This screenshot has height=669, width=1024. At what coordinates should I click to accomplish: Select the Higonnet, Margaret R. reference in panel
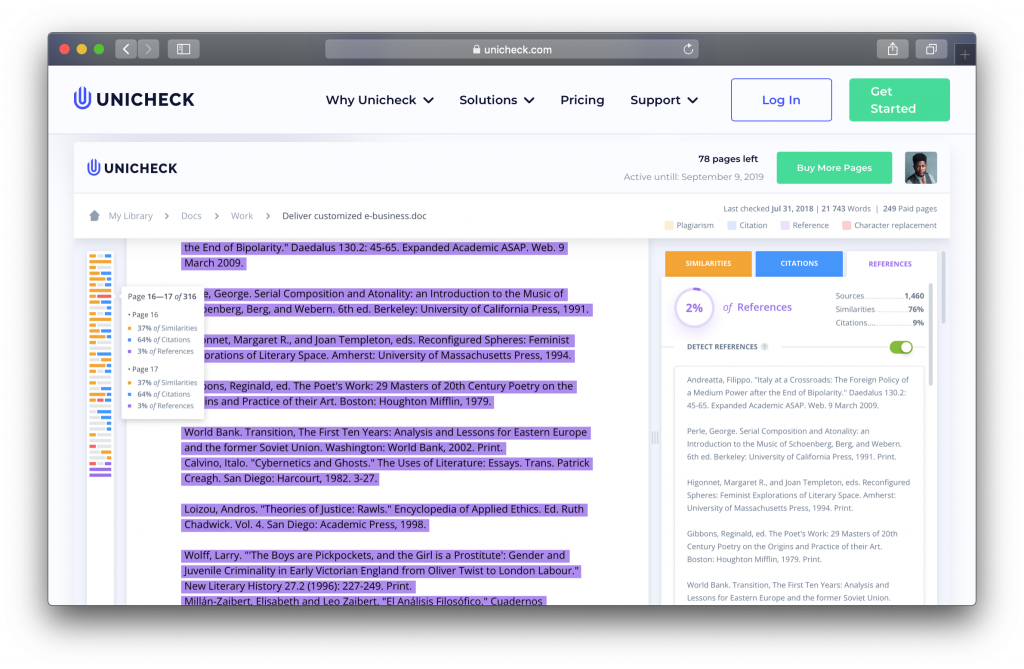[798, 495]
